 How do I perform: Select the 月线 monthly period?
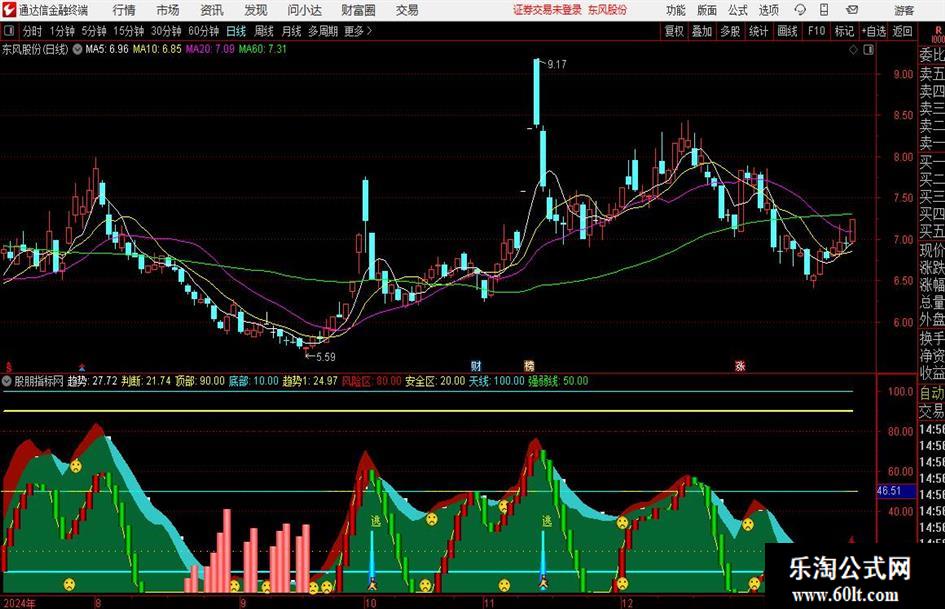click(292, 31)
